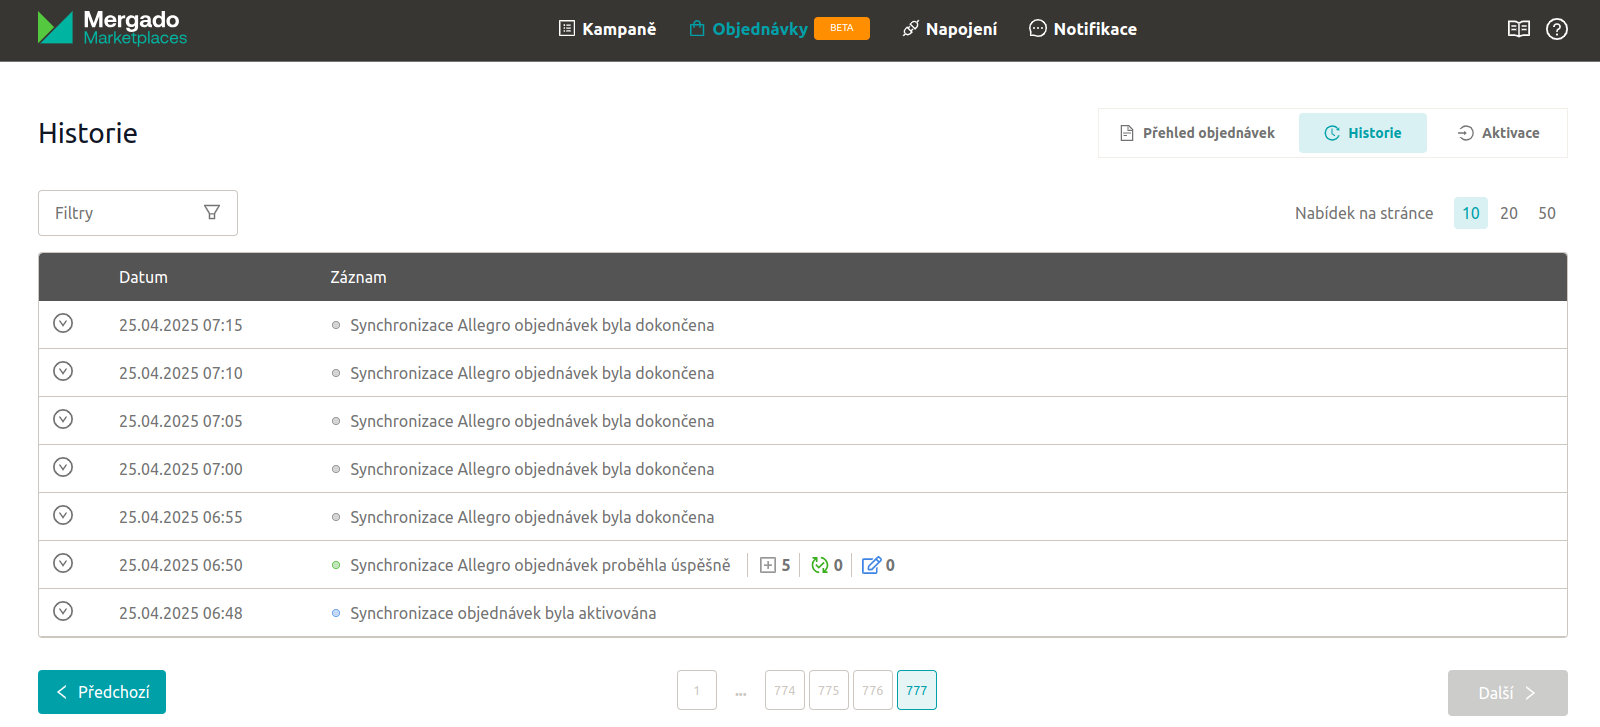Screen dimensions: 1600x727
Task: Expand the 25.04.2025 07:15 record
Action: coord(63,323)
